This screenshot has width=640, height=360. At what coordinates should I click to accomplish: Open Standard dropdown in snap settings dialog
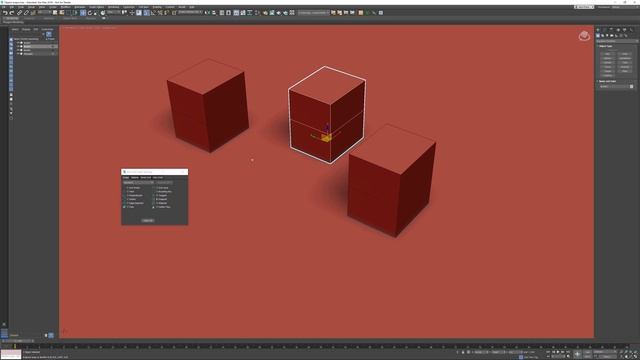click(138, 182)
